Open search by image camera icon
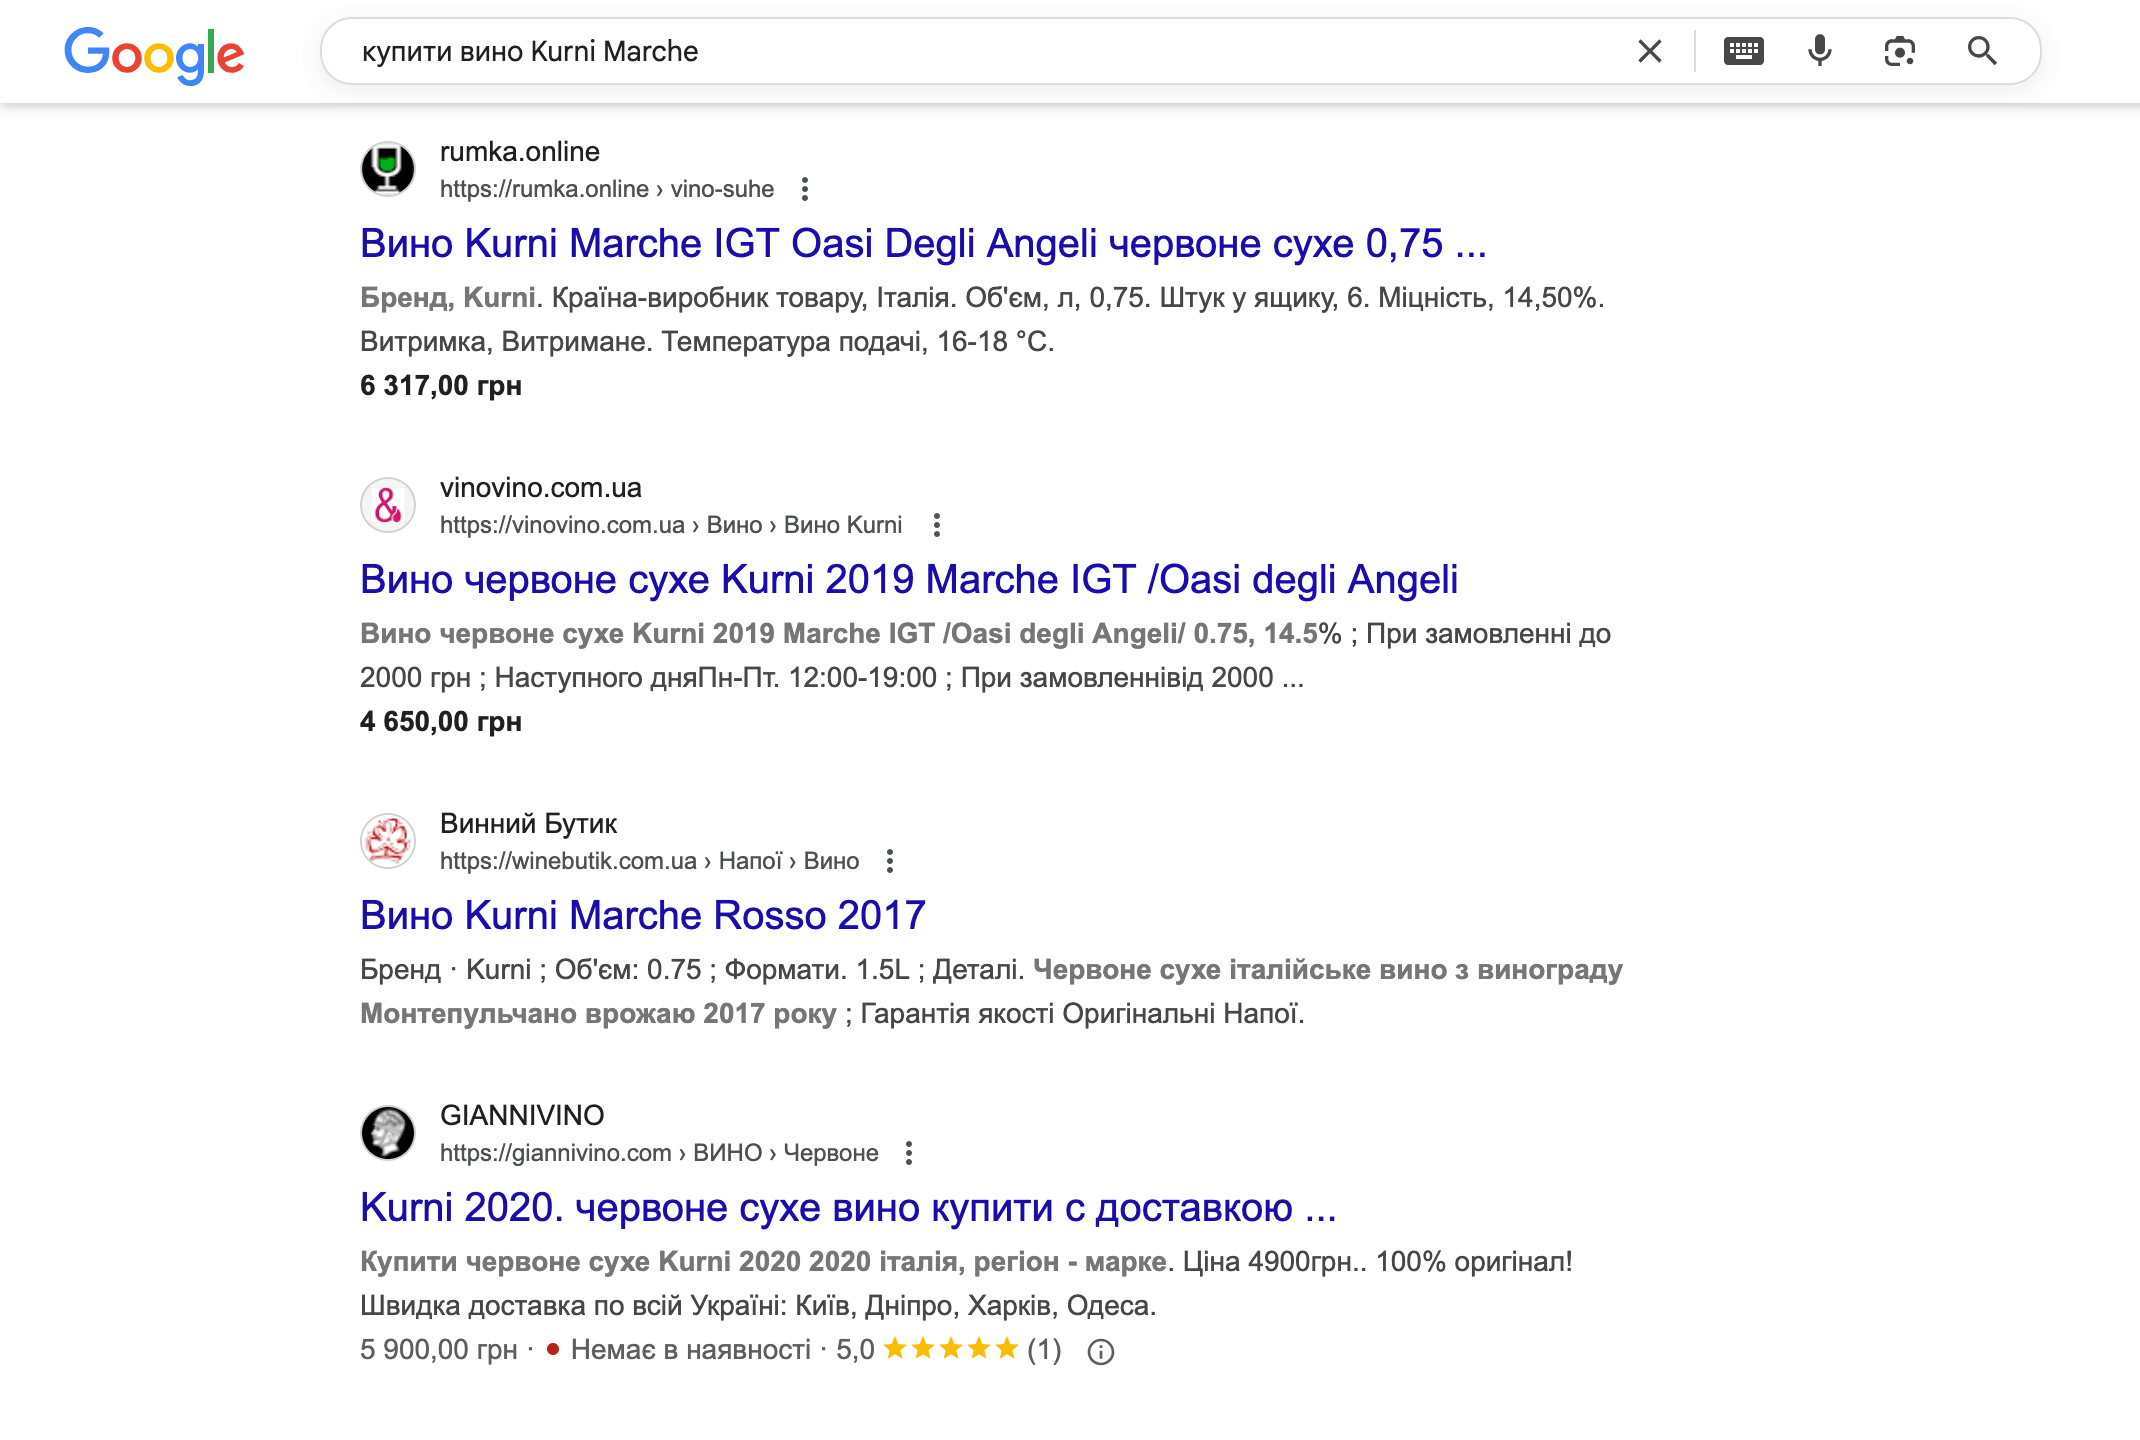This screenshot has width=2140, height=1440. click(x=1899, y=51)
